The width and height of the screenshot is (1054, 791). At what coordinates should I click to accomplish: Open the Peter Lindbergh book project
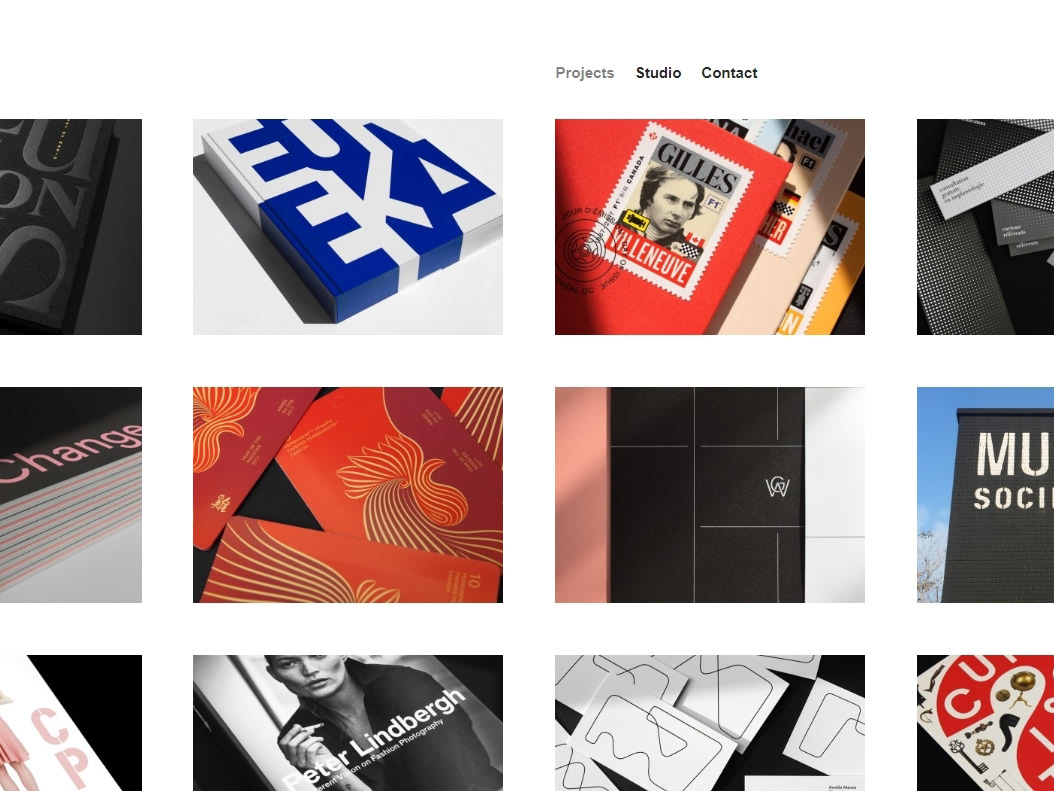(x=348, y=722)
